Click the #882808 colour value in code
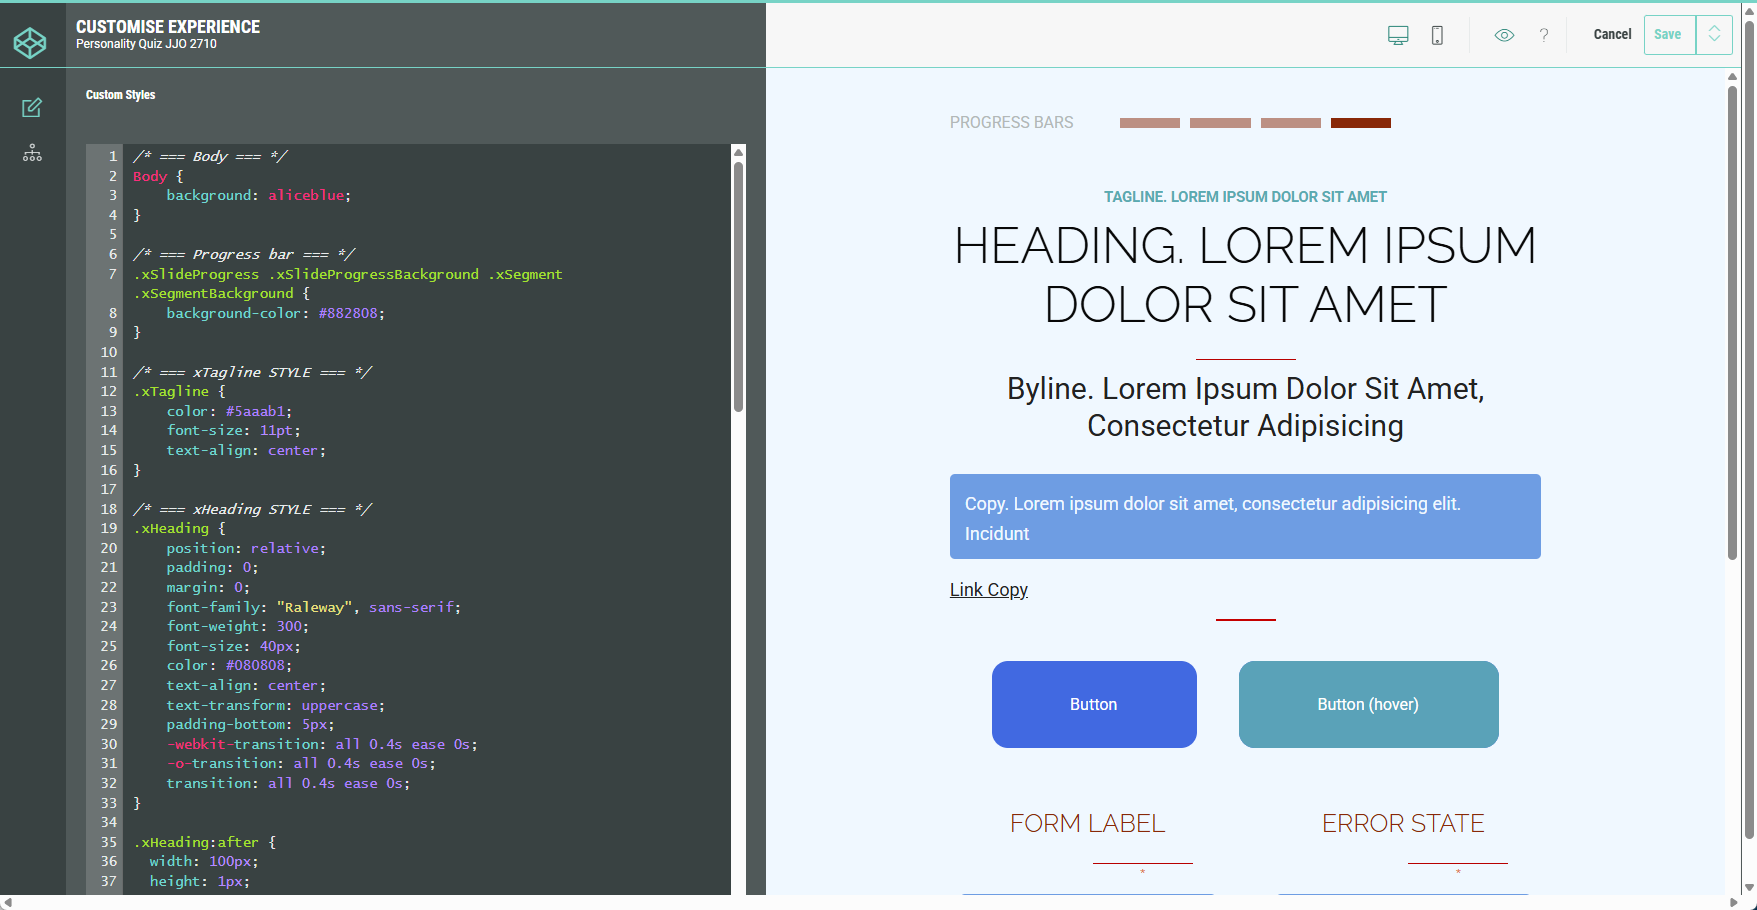 [348, 314]
